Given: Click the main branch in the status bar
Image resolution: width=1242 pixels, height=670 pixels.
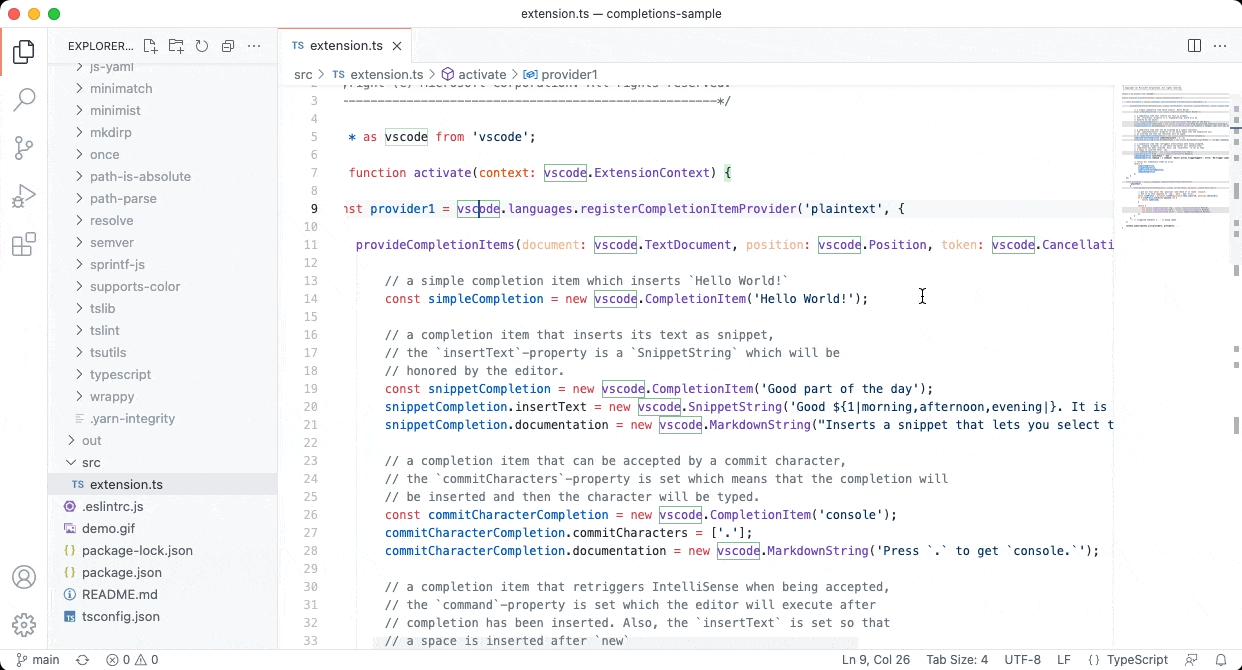Looking at the screenshot, I should point(37,659).
